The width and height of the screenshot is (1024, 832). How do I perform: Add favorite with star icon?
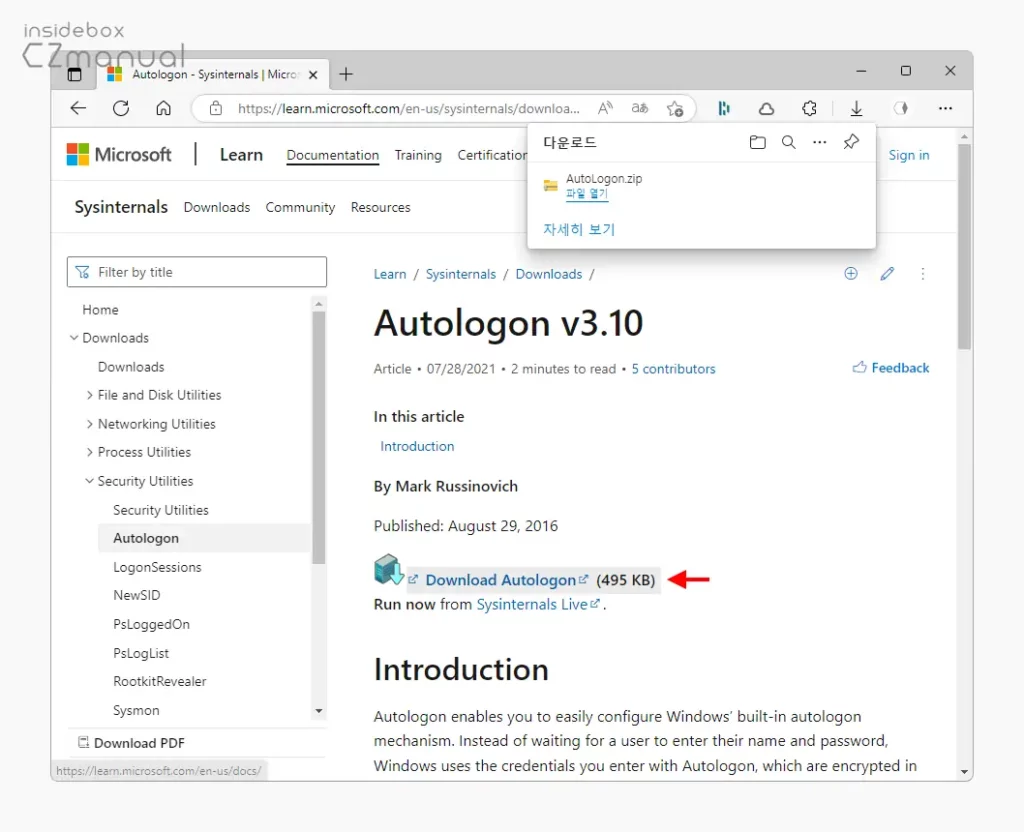coord(675,108)
